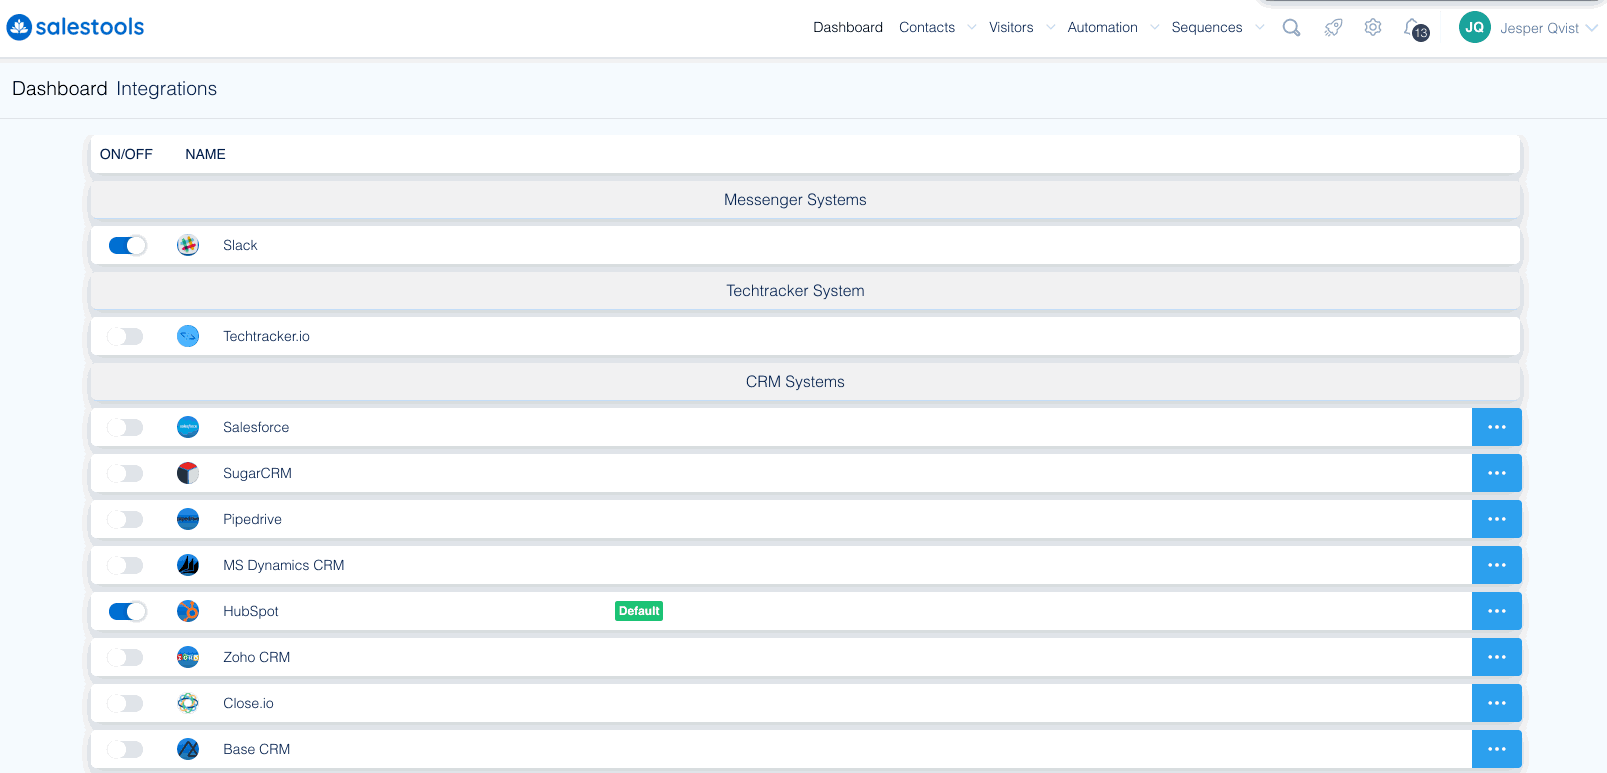Click the NAME column header
The image size is (1607, 773).
(205, 154)
